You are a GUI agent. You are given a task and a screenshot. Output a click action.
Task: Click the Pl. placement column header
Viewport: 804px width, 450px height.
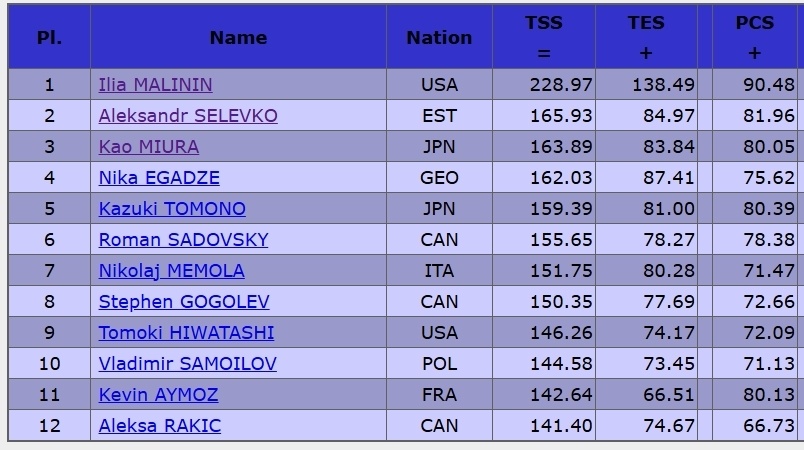(49, 38)
